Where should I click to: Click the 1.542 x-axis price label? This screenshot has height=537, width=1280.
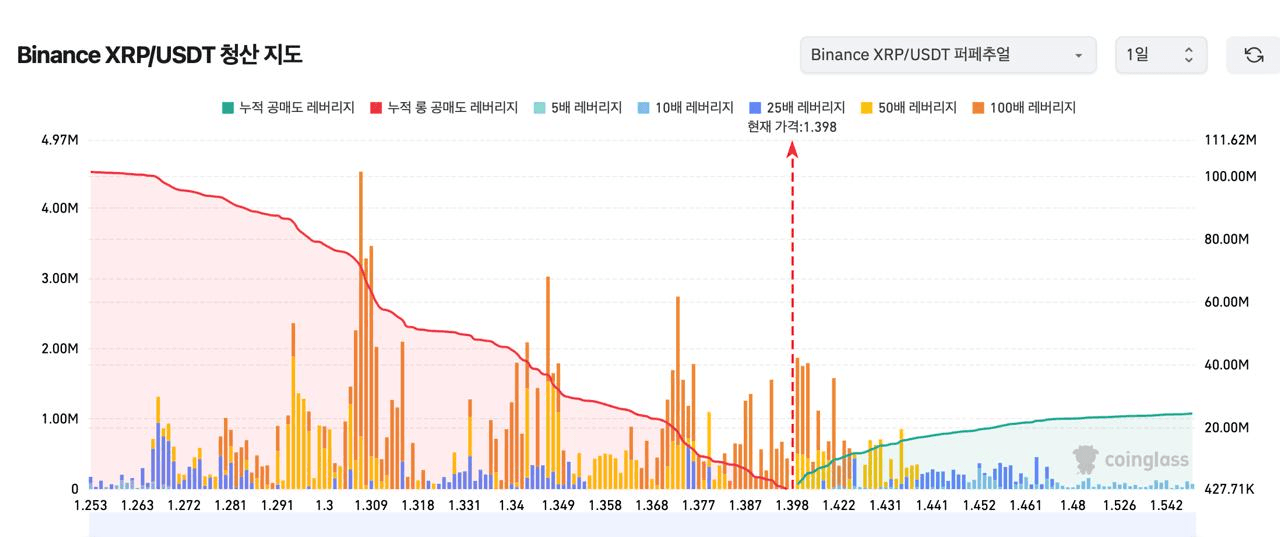(x=1166, y=506)
